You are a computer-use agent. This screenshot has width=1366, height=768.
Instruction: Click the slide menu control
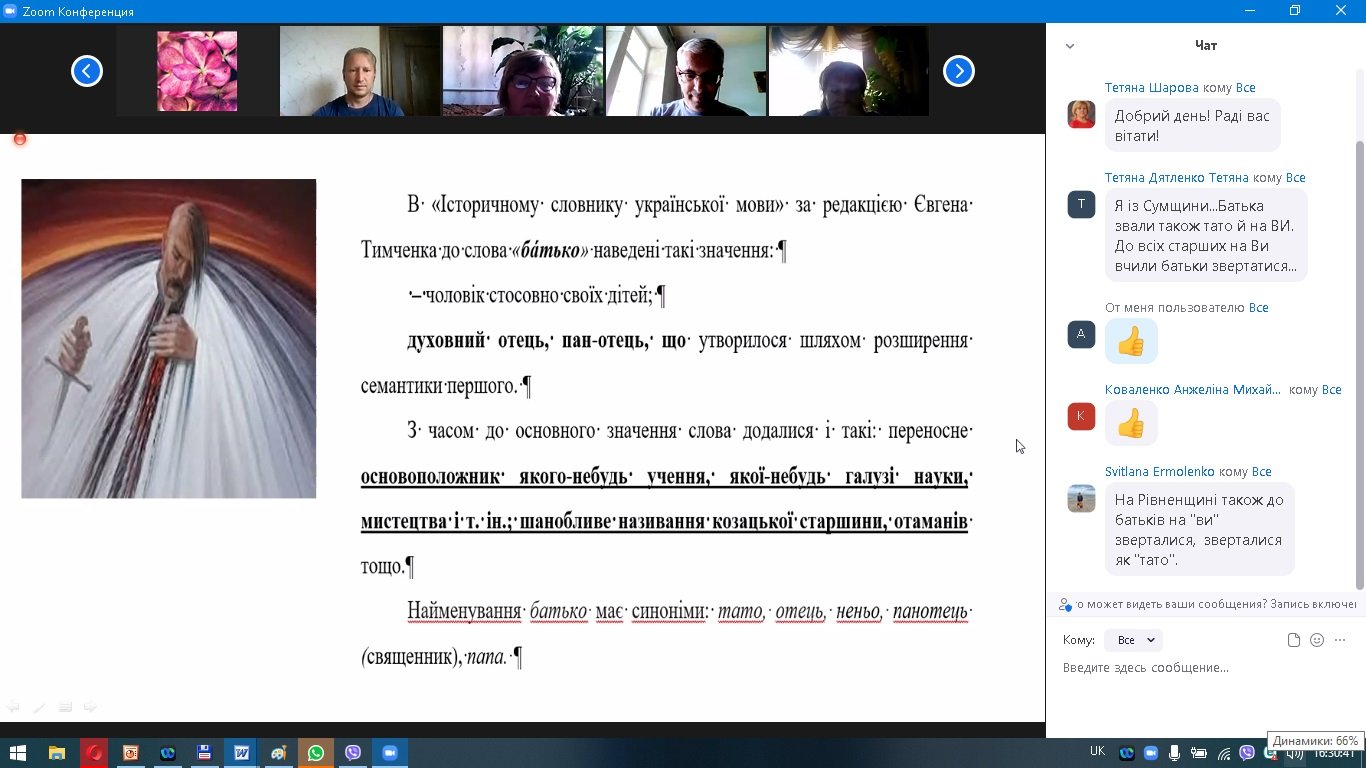pos(65,707)
